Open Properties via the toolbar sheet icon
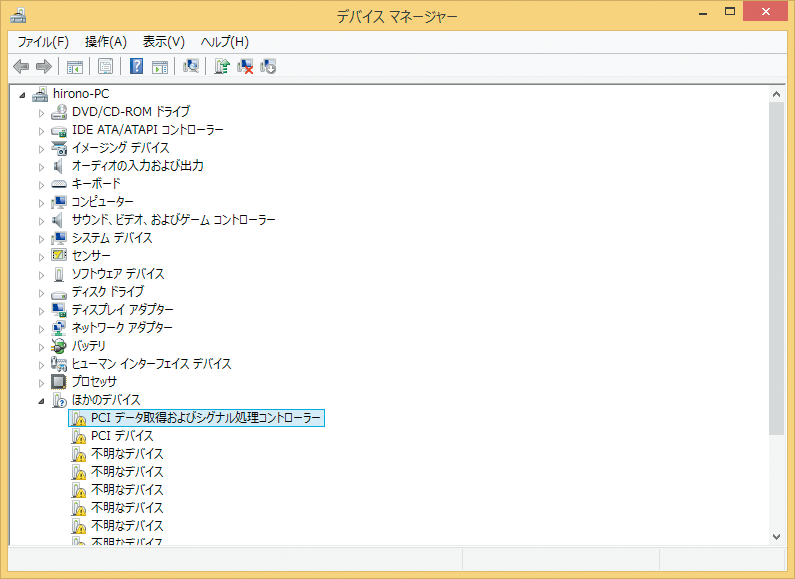Screen dimensions: 795x579 point(105,66)
